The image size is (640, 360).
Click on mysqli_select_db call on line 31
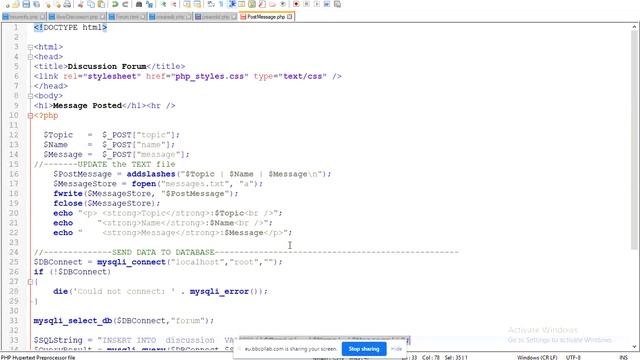click(73, 321)
